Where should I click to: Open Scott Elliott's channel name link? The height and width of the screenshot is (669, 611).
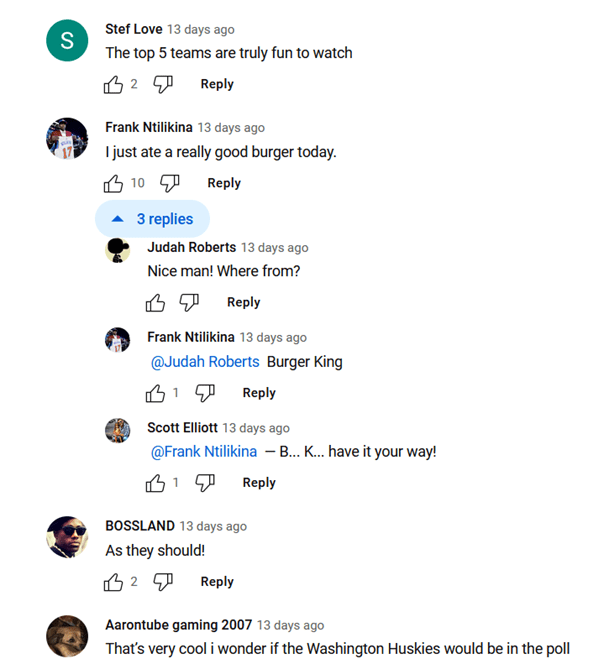(x=181, y=427)
